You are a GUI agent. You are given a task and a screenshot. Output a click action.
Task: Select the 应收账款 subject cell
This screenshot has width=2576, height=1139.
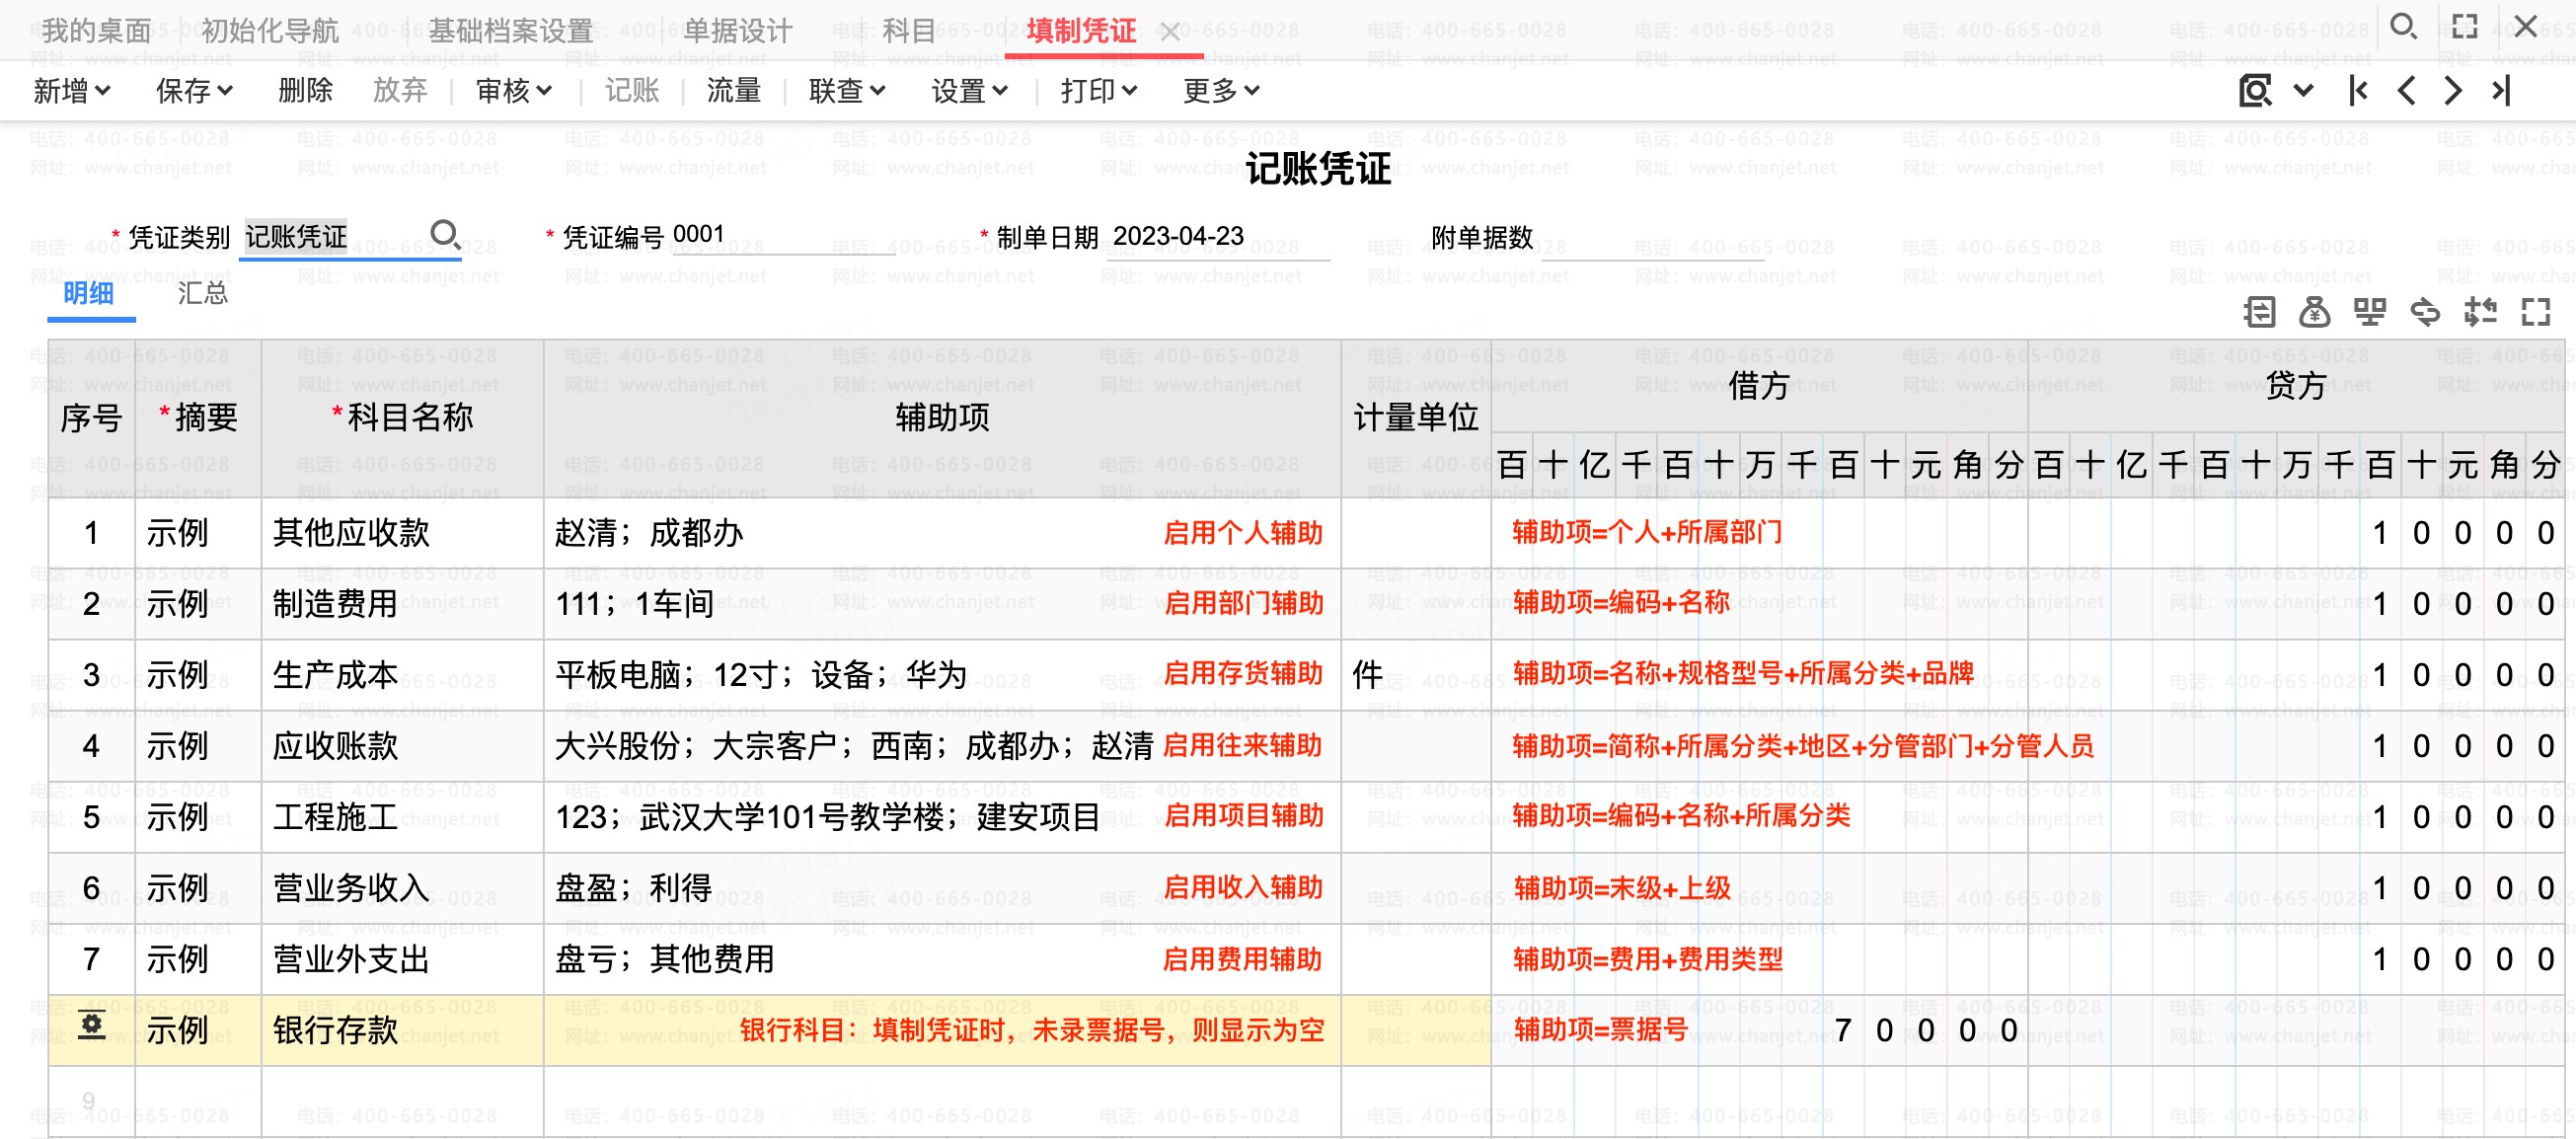(403, 746)
